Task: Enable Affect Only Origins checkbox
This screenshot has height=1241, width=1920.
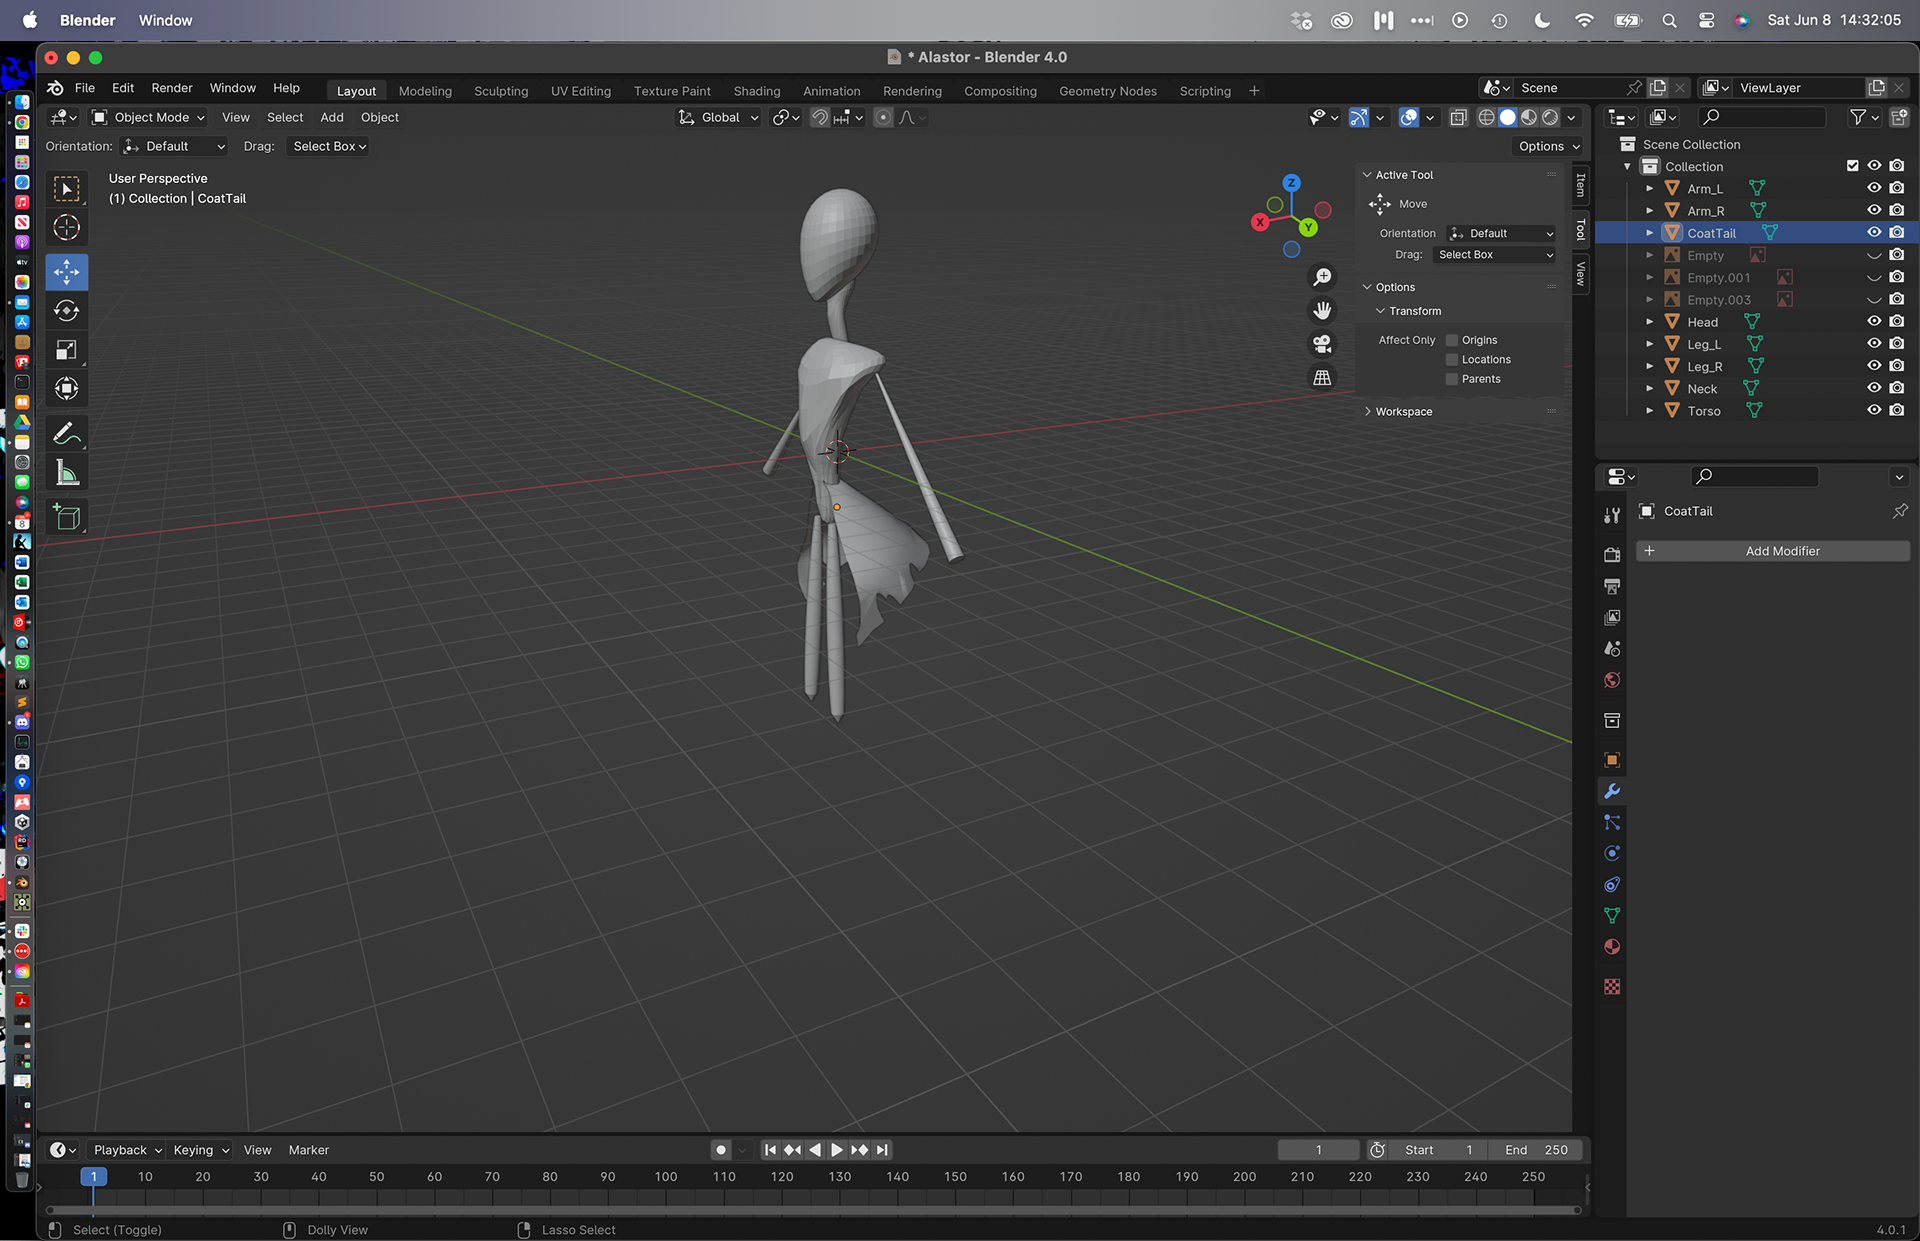Action: click(x=1452, y=340)
